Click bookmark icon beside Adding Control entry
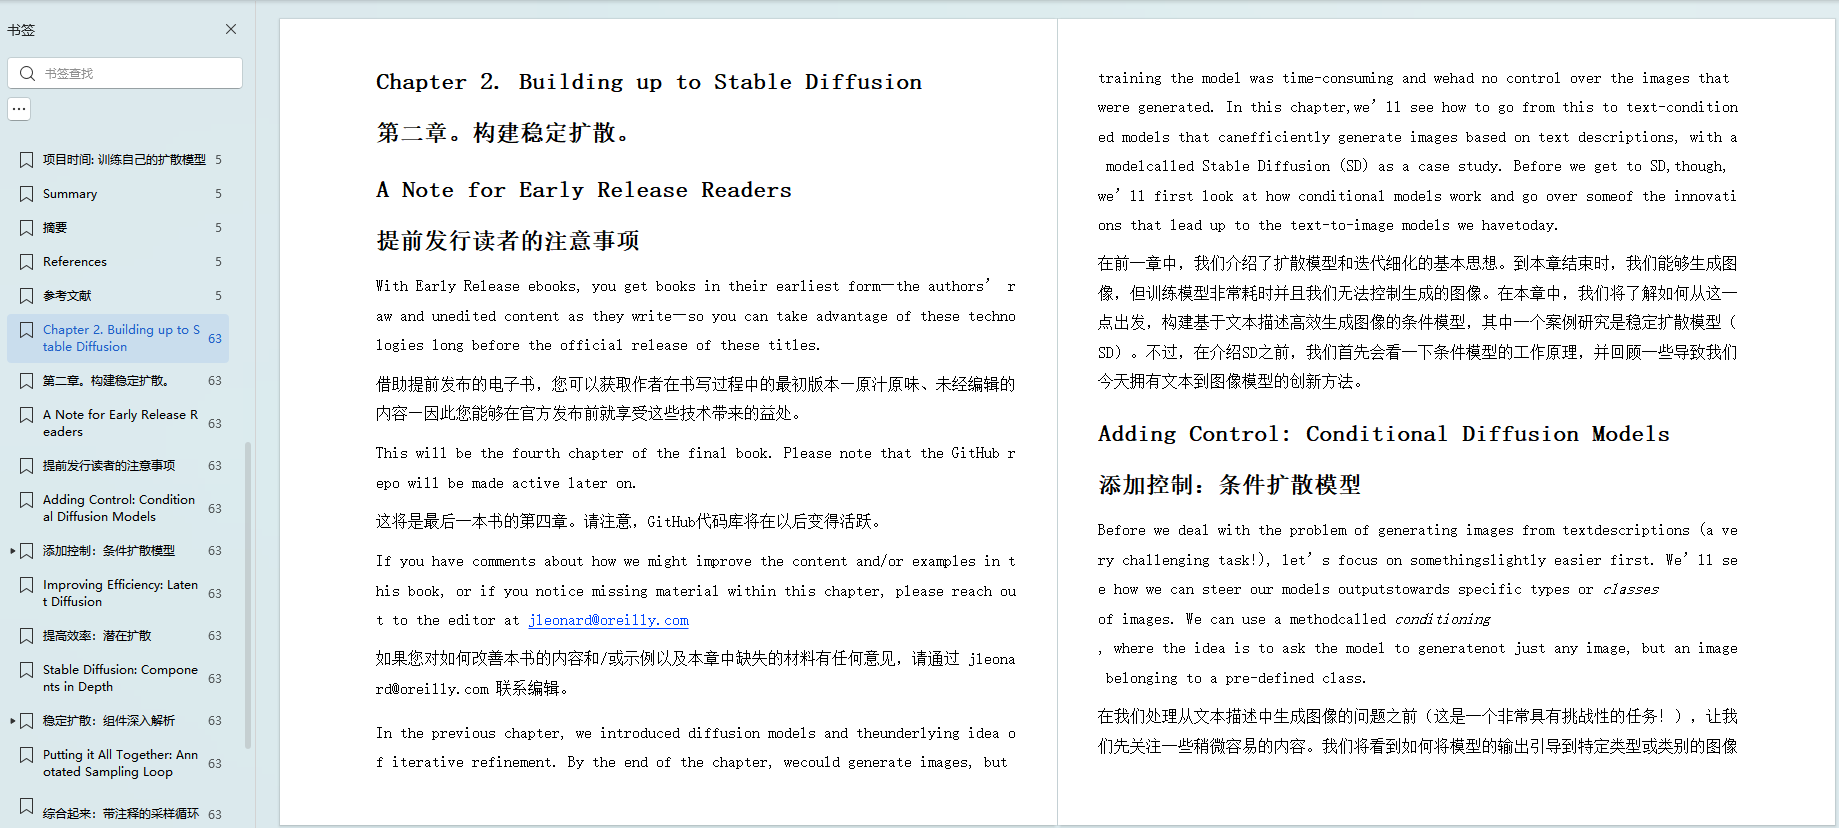Viewport: 1839px width, 828px height. click(27, 500)
